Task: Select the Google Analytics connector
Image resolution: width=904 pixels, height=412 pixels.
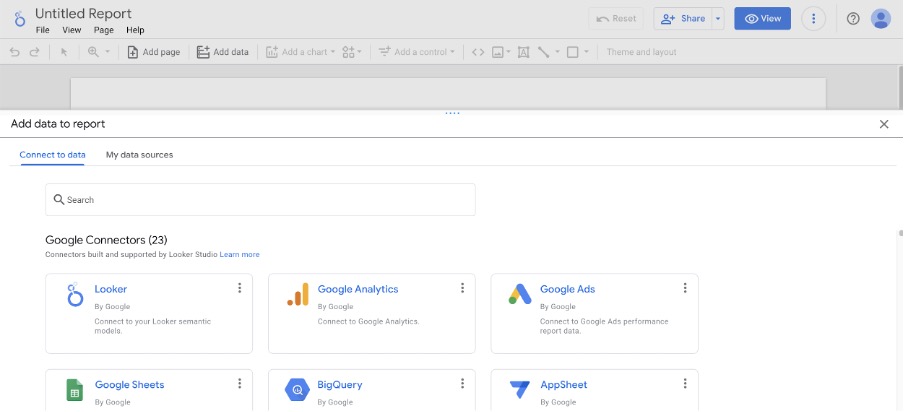Action: (372, 313)
